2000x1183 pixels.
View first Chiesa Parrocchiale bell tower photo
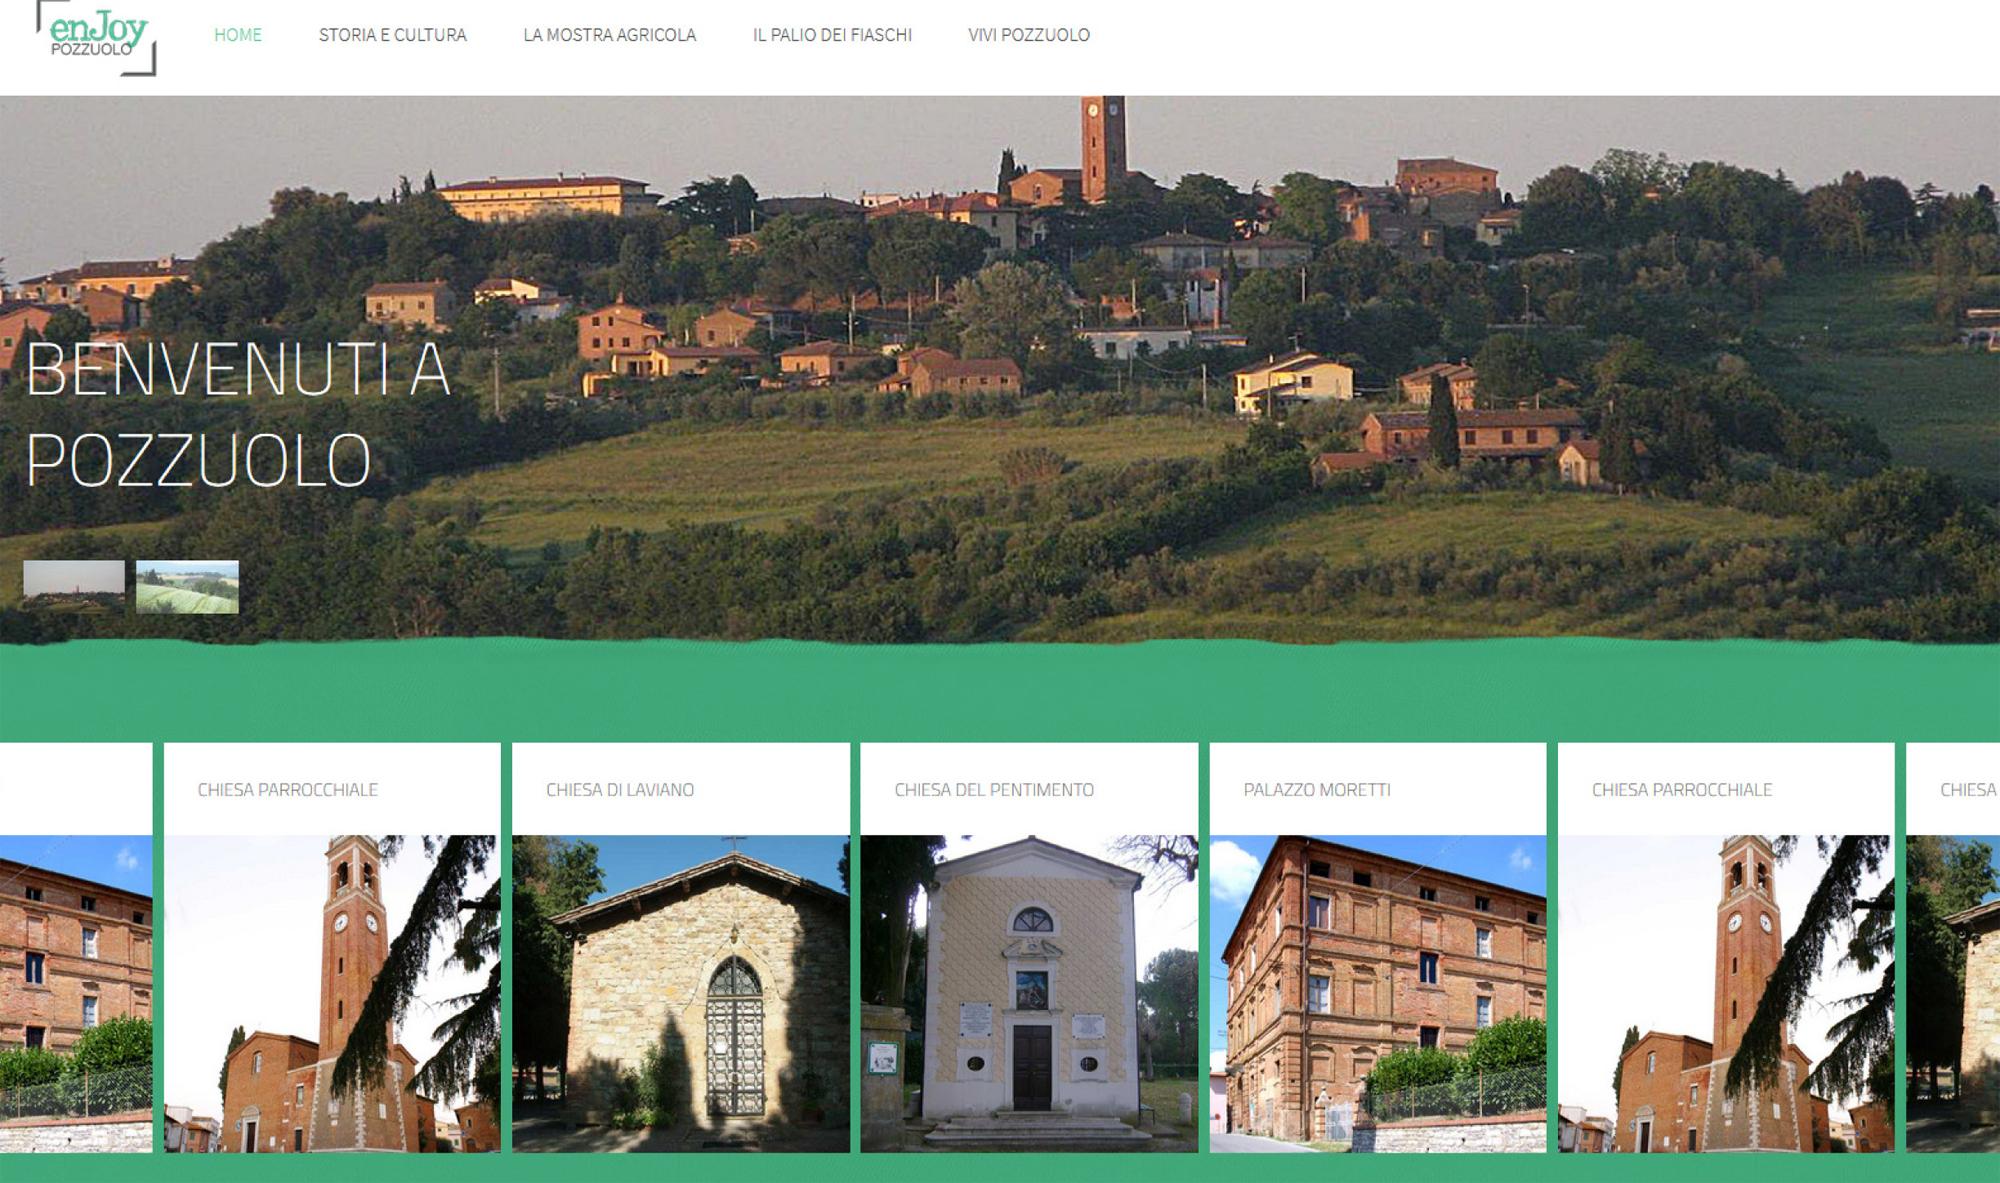pos(332,993)
